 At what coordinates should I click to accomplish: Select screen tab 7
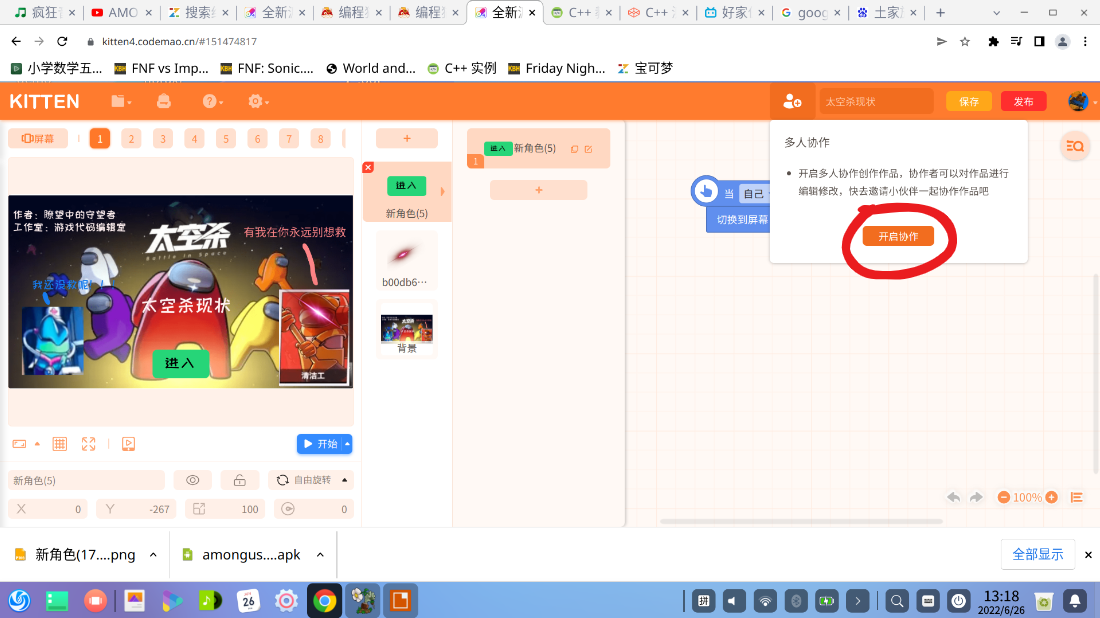289,139
